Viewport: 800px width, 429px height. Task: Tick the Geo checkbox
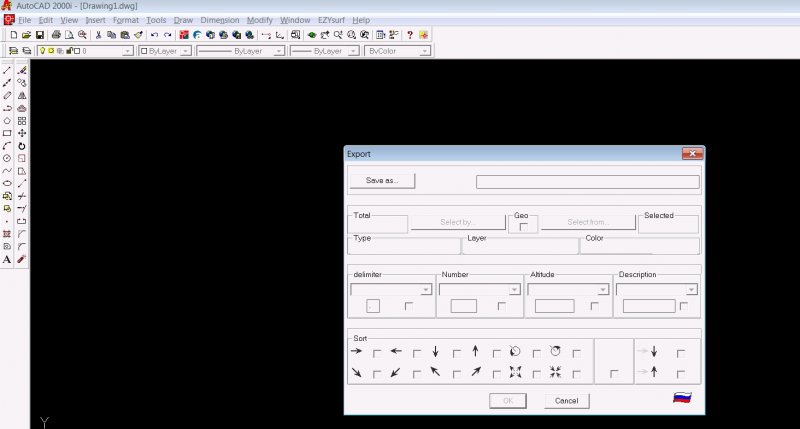(522, 228)
